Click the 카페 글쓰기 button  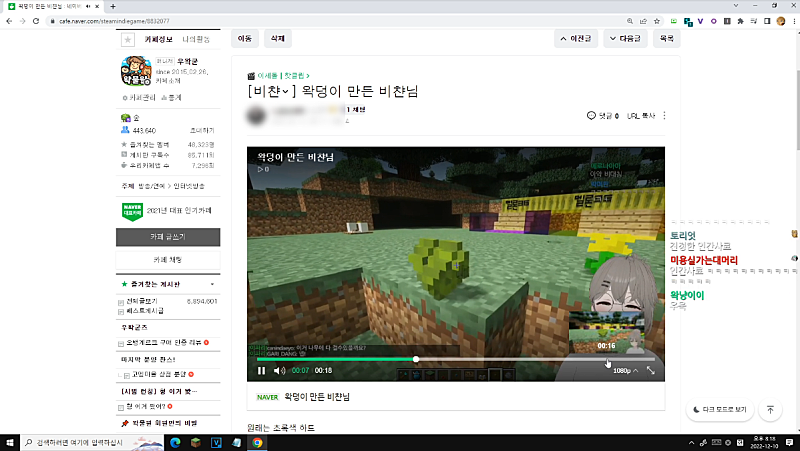point(168,237)
